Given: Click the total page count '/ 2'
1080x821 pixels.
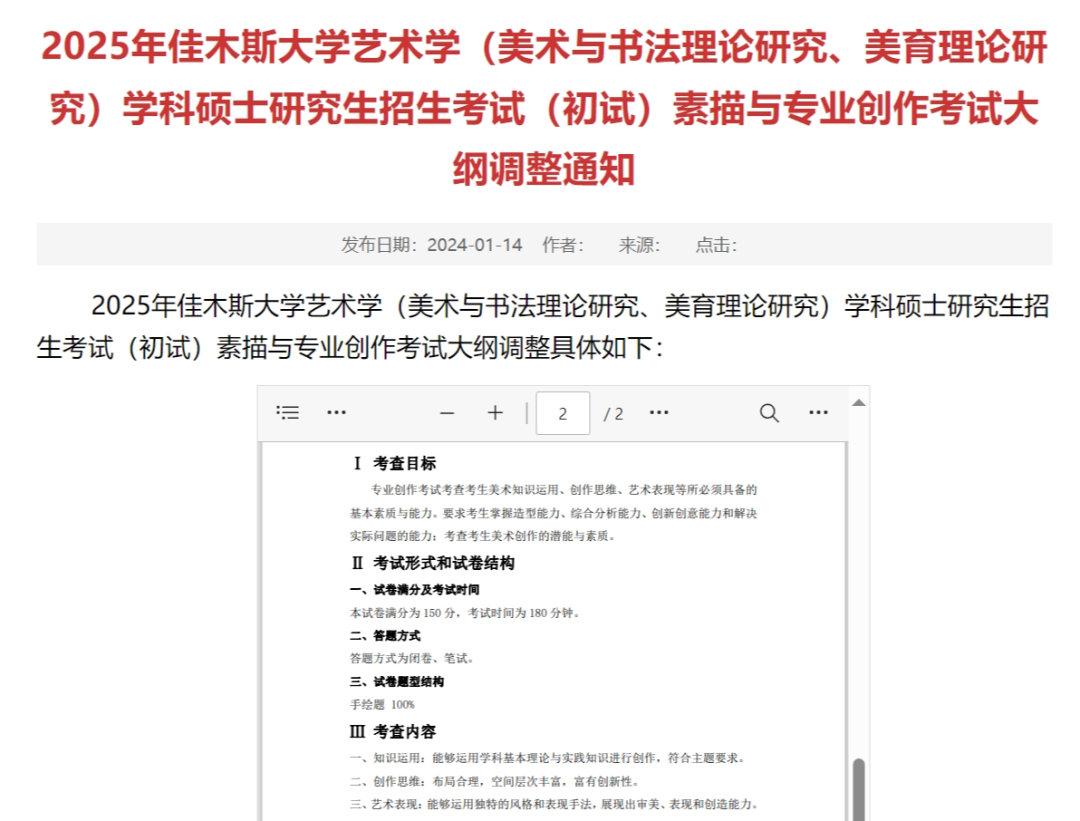Looking at the screenshot, I should point(613,414).
